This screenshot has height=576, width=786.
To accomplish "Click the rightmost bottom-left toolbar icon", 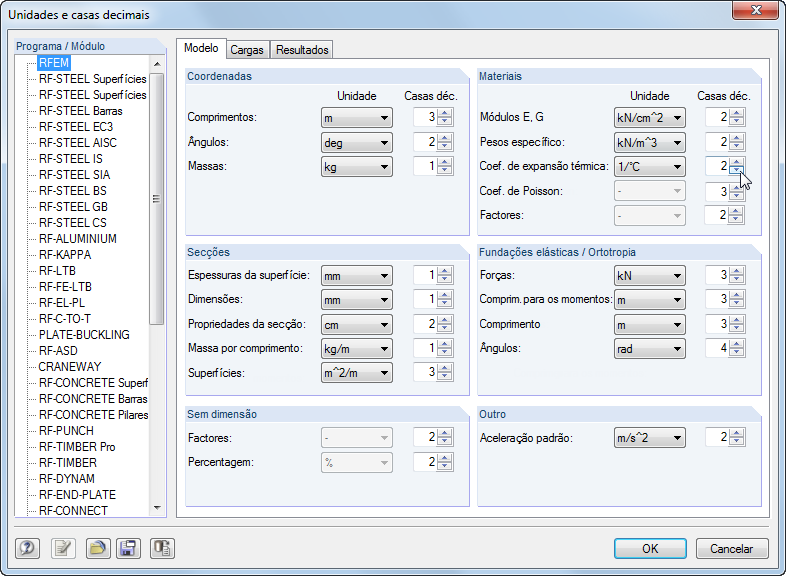I will point(162,548).
